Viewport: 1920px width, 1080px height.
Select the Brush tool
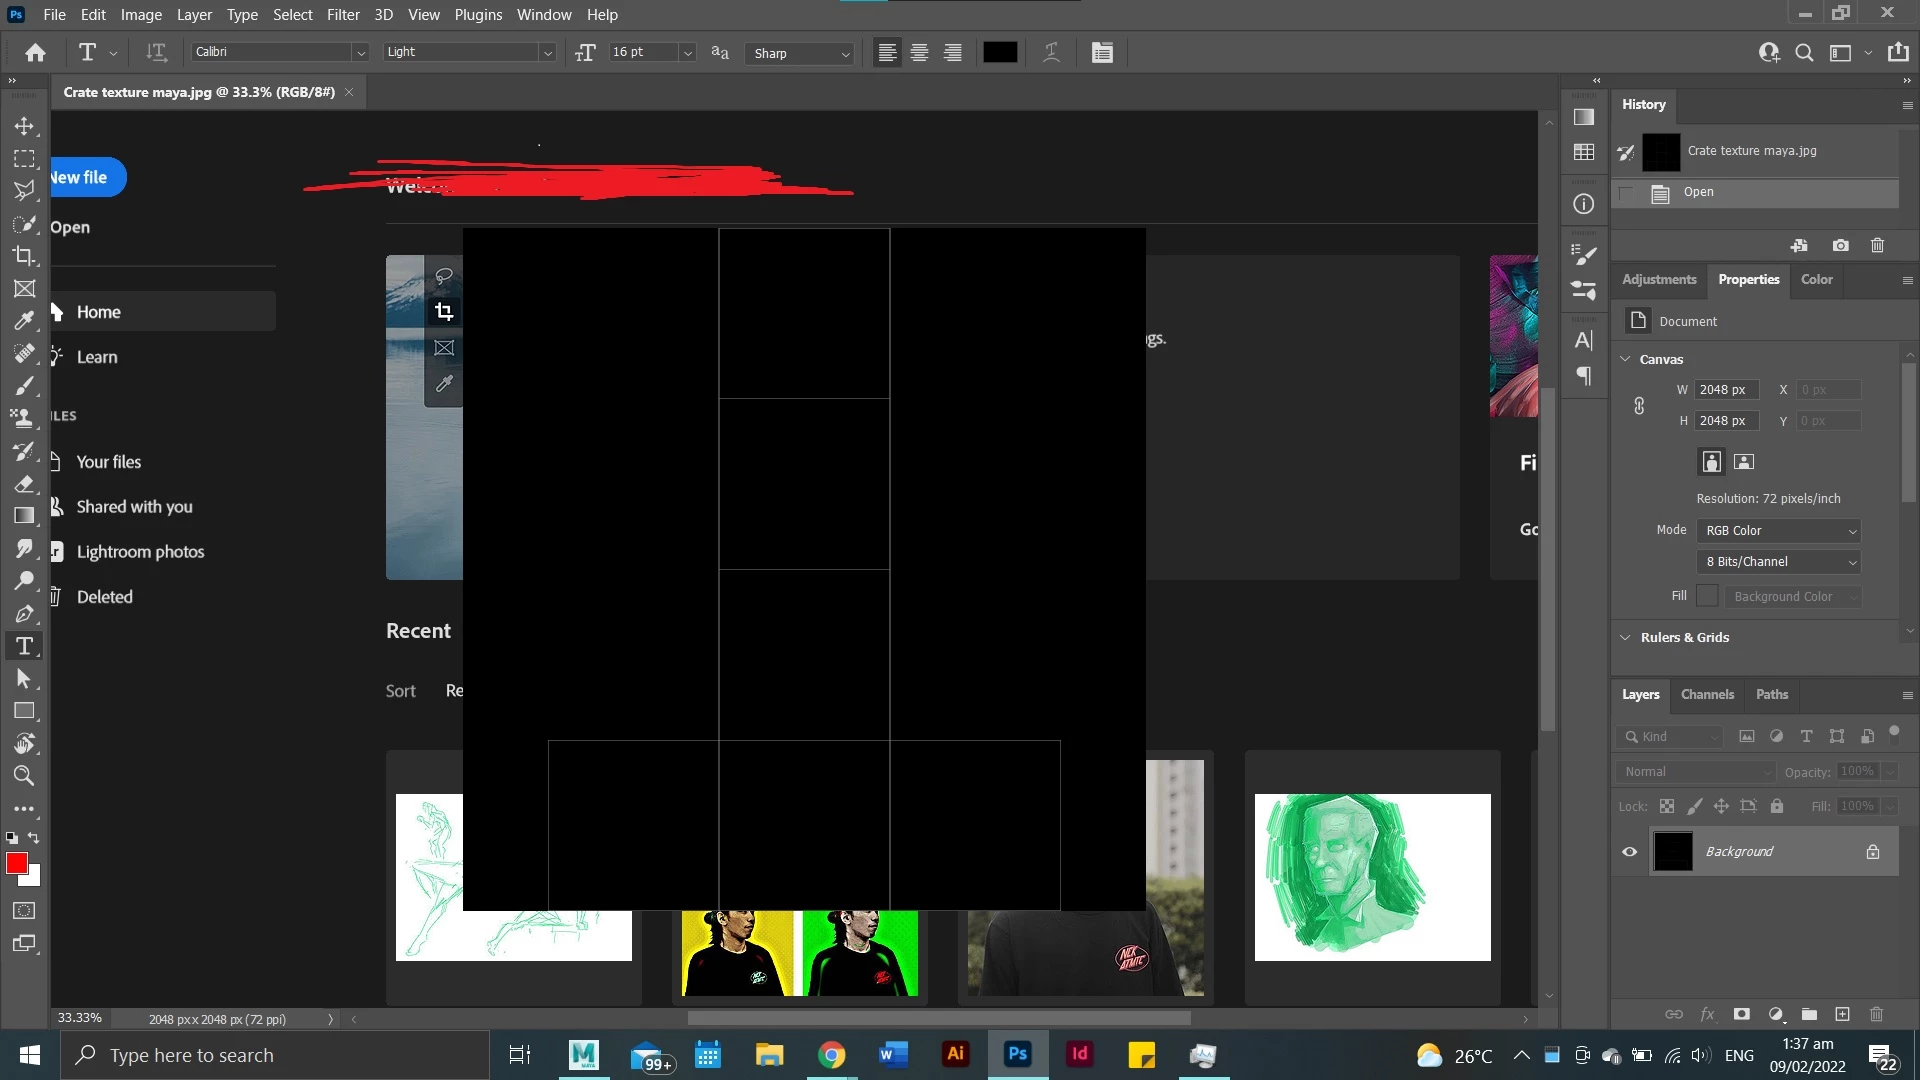24,386
